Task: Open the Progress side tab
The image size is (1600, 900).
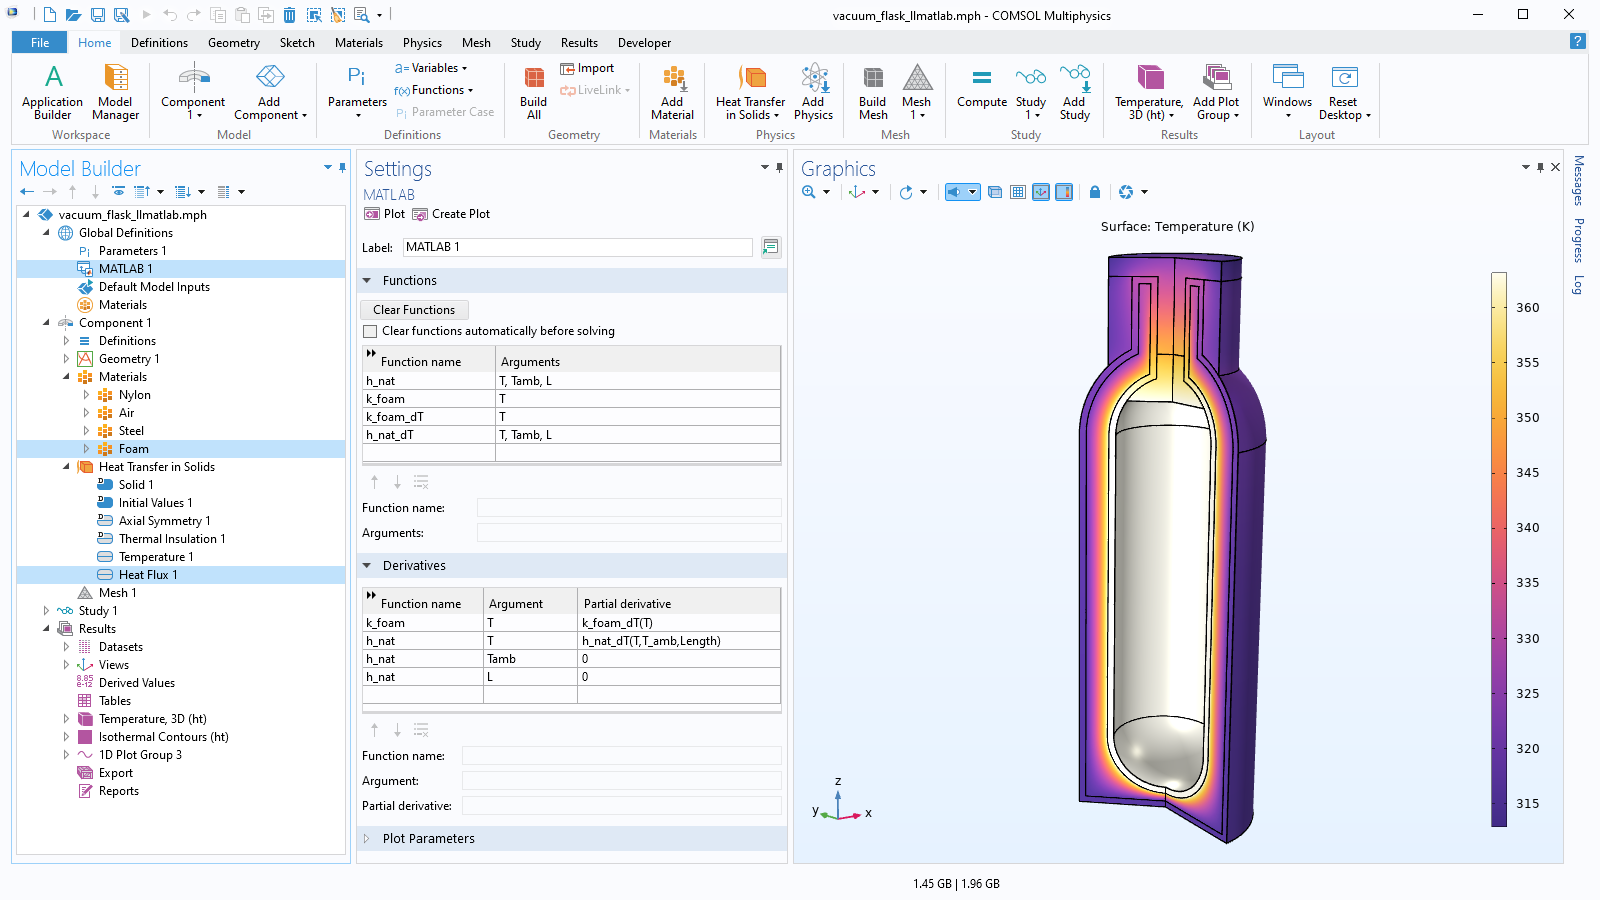Action: (x=1579, y=240)
